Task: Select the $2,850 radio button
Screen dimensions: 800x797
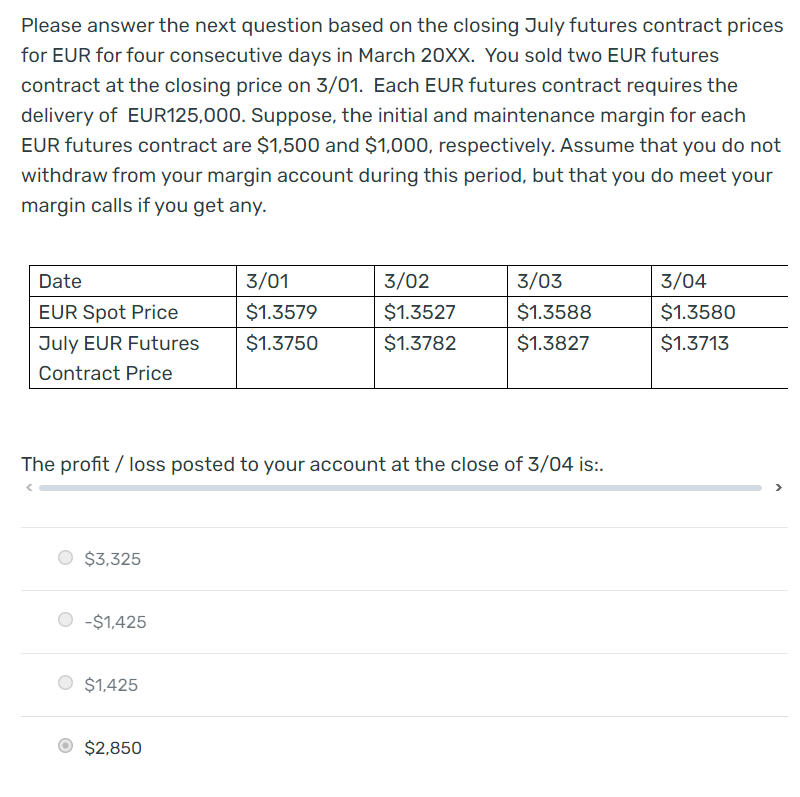Action: click(x=64, y=747)
